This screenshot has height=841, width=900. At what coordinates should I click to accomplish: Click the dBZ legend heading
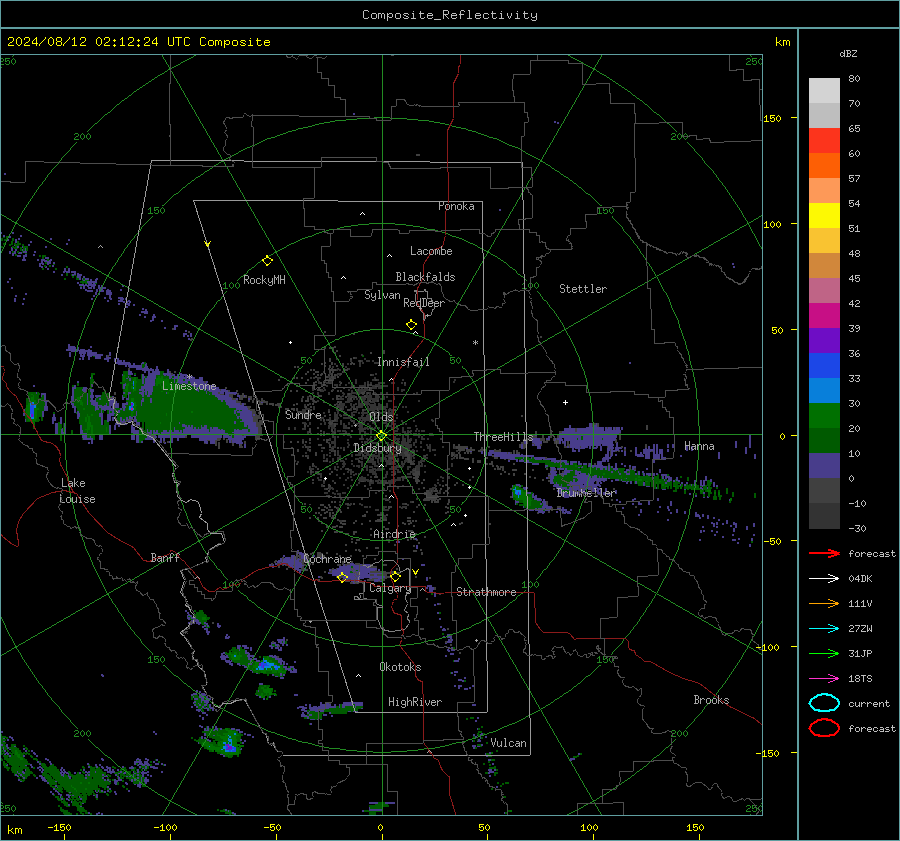pos(848,53)
